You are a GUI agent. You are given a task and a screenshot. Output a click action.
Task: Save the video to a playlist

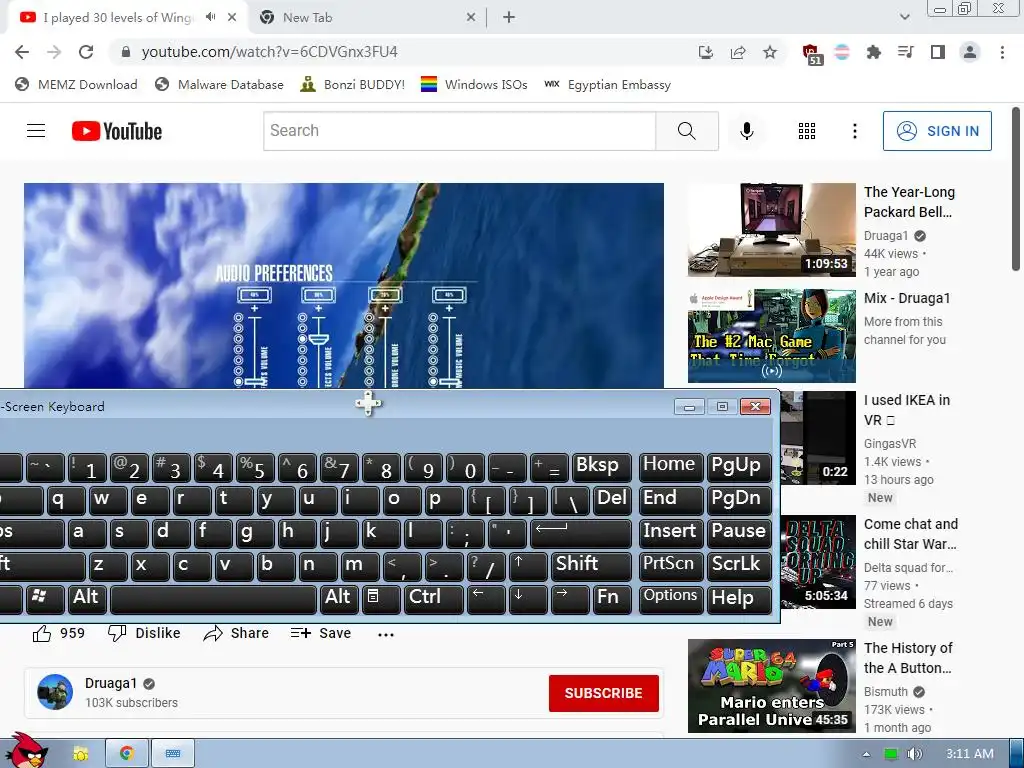click(321, 633)
